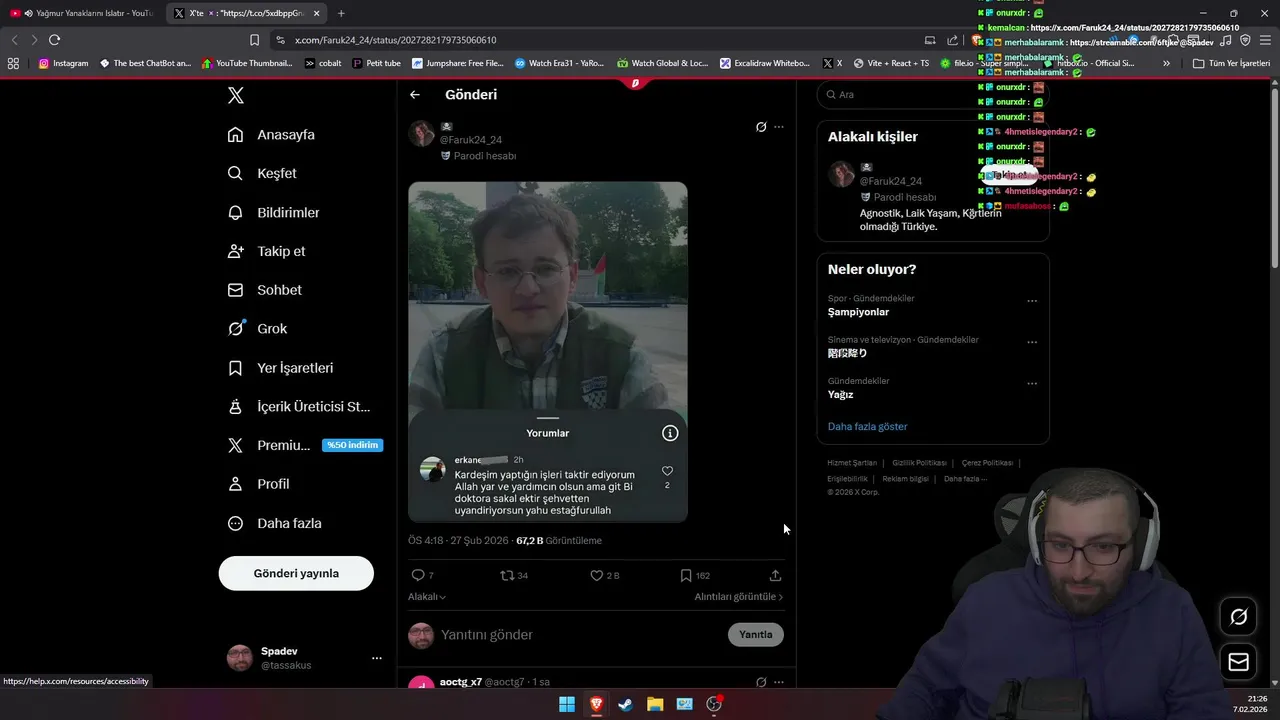Open options for Şampiyonlar trend
The image size is (1280, 720).
(1032, 301)
